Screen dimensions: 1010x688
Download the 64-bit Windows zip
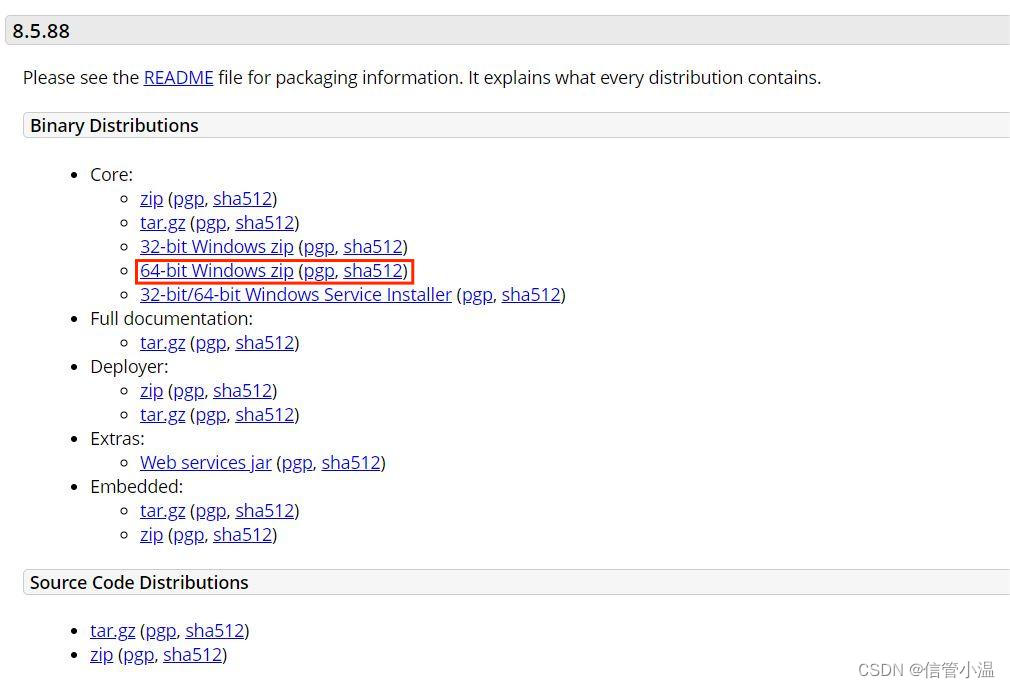click(216, 271)
